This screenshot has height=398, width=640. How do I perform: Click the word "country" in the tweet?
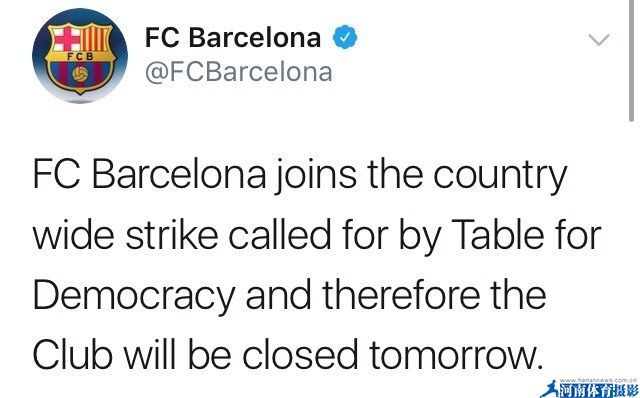click(500, 178)
